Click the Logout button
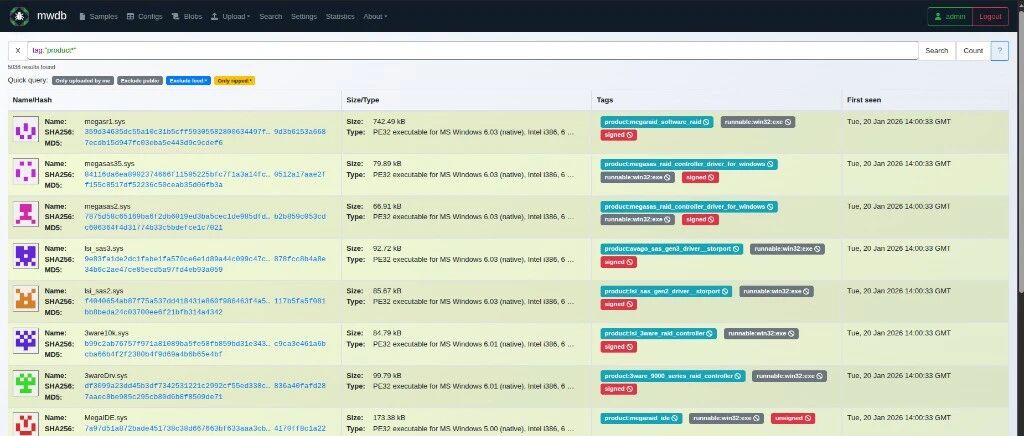 point(990,16)
